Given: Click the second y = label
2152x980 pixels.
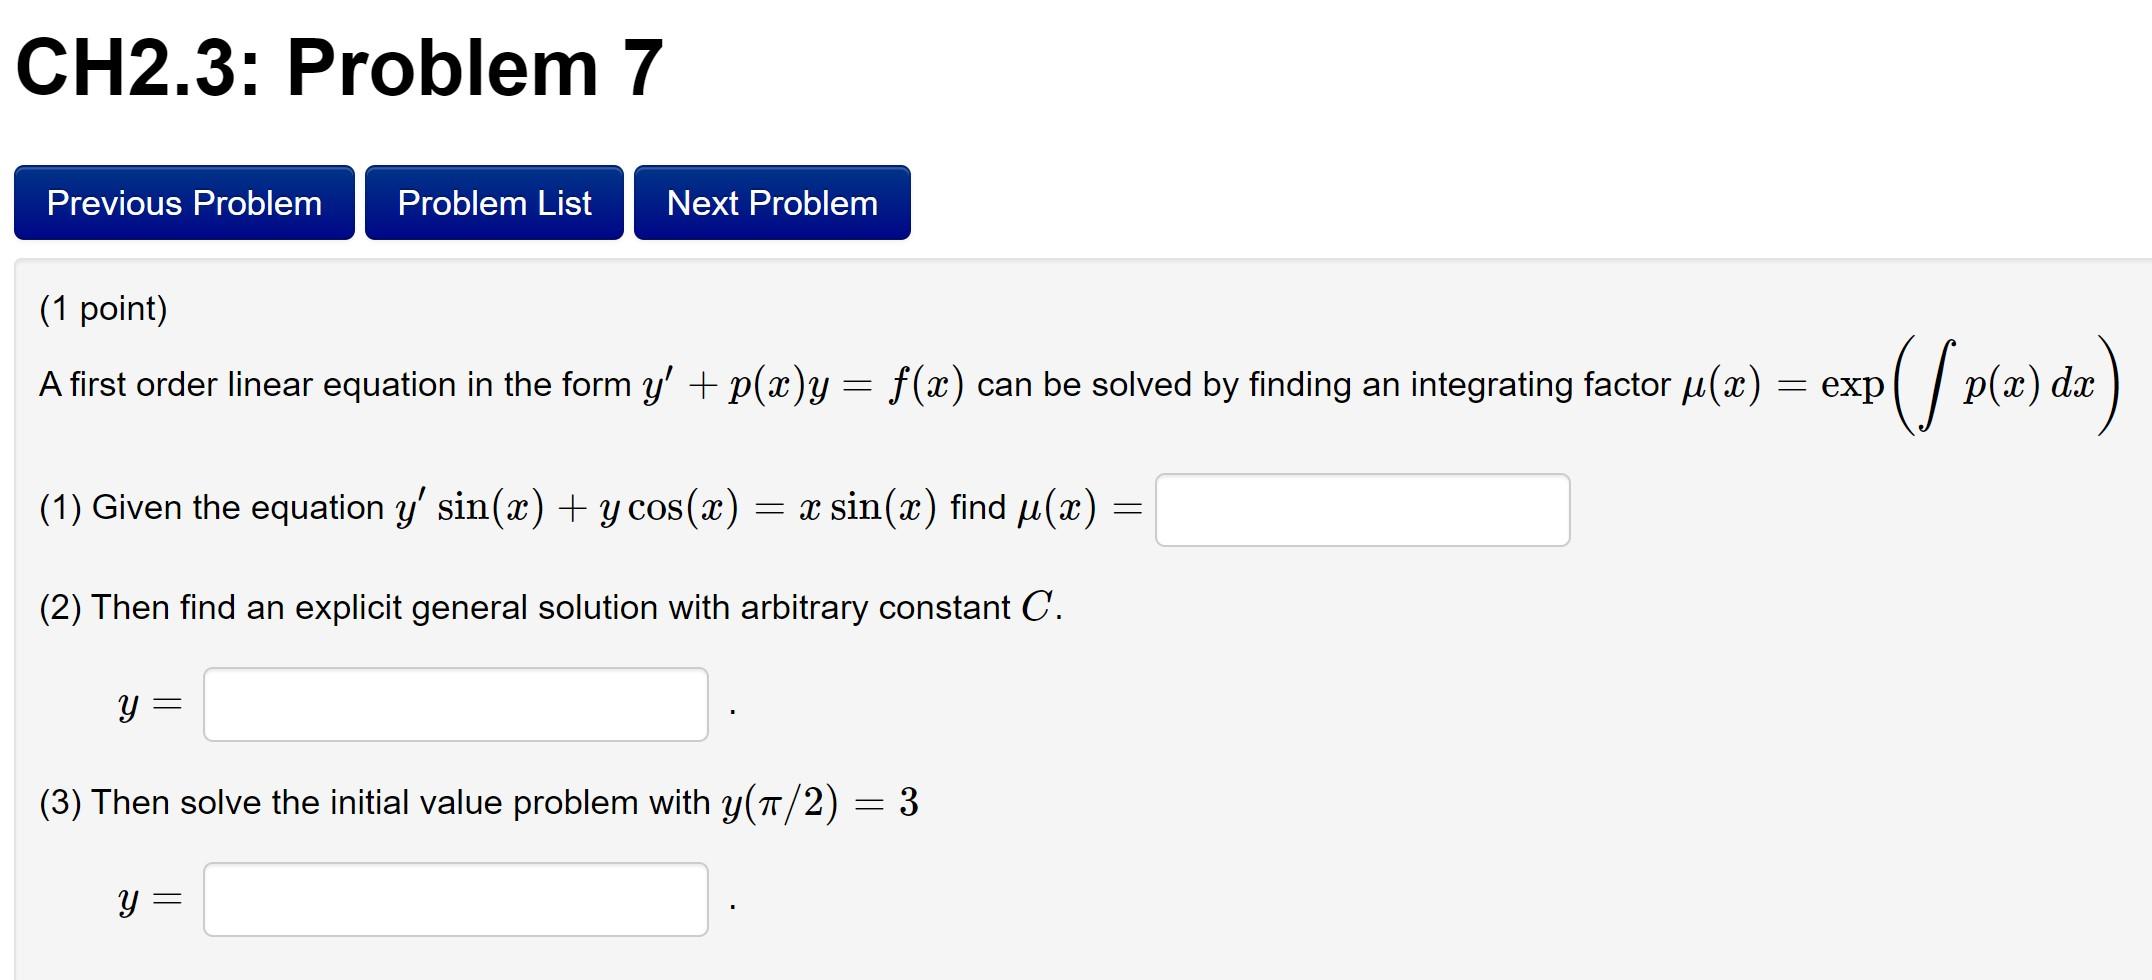Looking at the screenshot, I should point(148,898).
